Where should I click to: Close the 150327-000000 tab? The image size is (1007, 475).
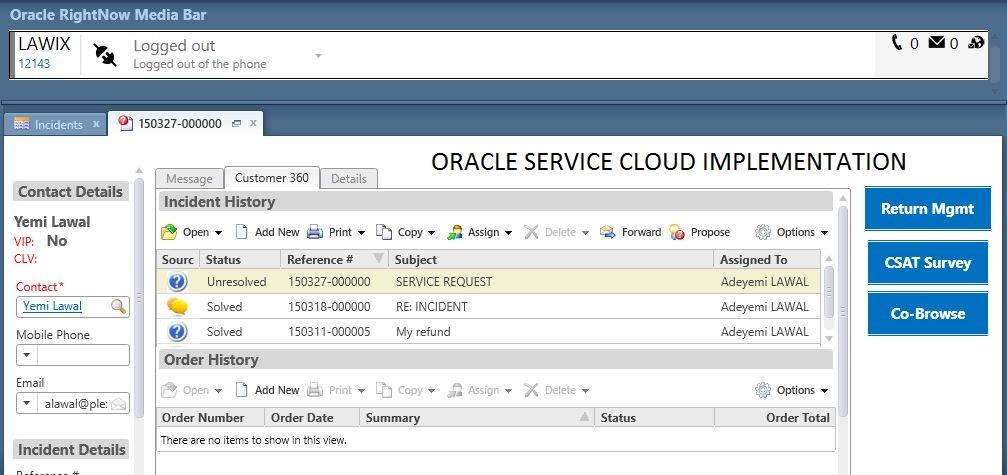tap(253, 124)
